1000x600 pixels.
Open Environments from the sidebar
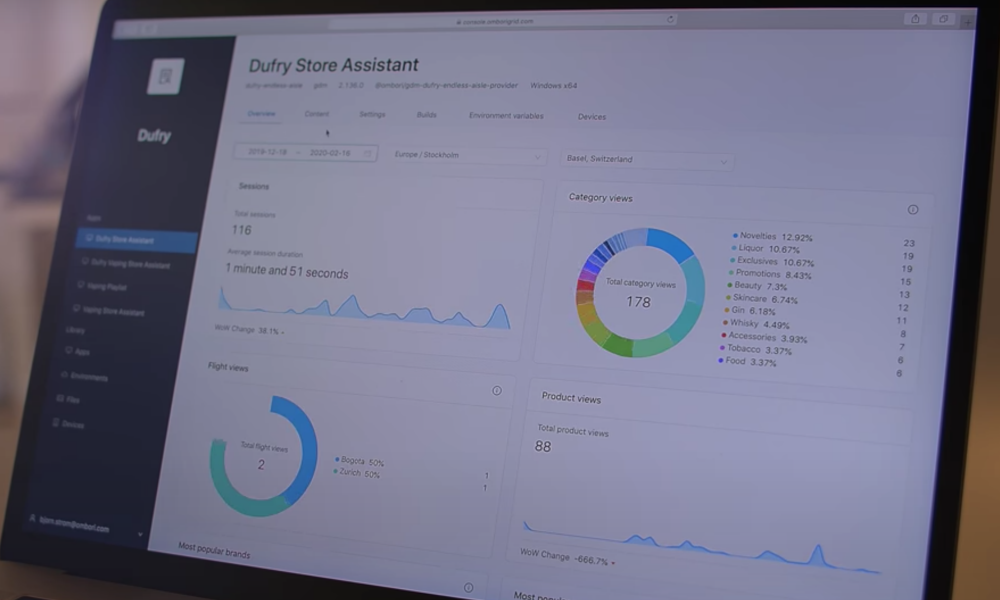(85, 376)
